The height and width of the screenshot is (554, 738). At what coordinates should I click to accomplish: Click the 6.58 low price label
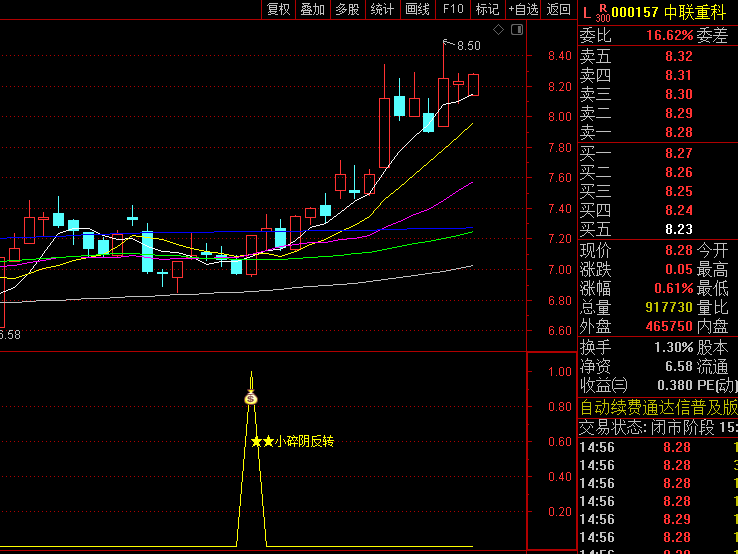coord(10,335)
